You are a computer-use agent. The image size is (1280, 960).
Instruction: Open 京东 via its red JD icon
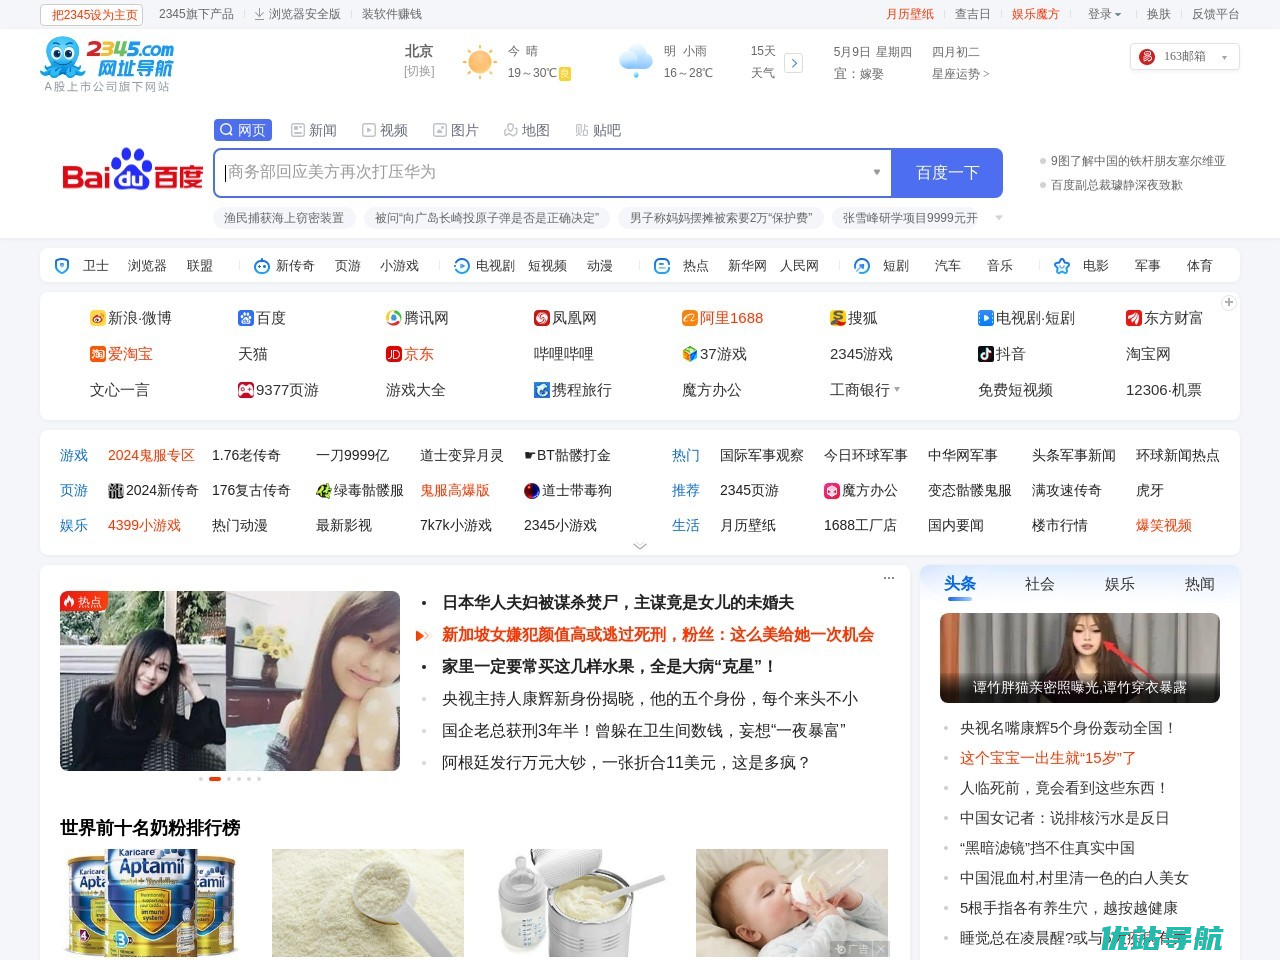coord(394,354)
